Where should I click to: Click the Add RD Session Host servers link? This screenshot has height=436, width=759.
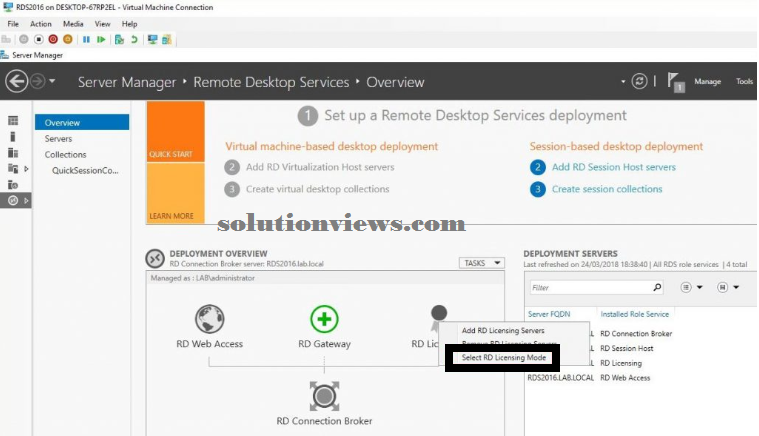click(x=614, y=167)
